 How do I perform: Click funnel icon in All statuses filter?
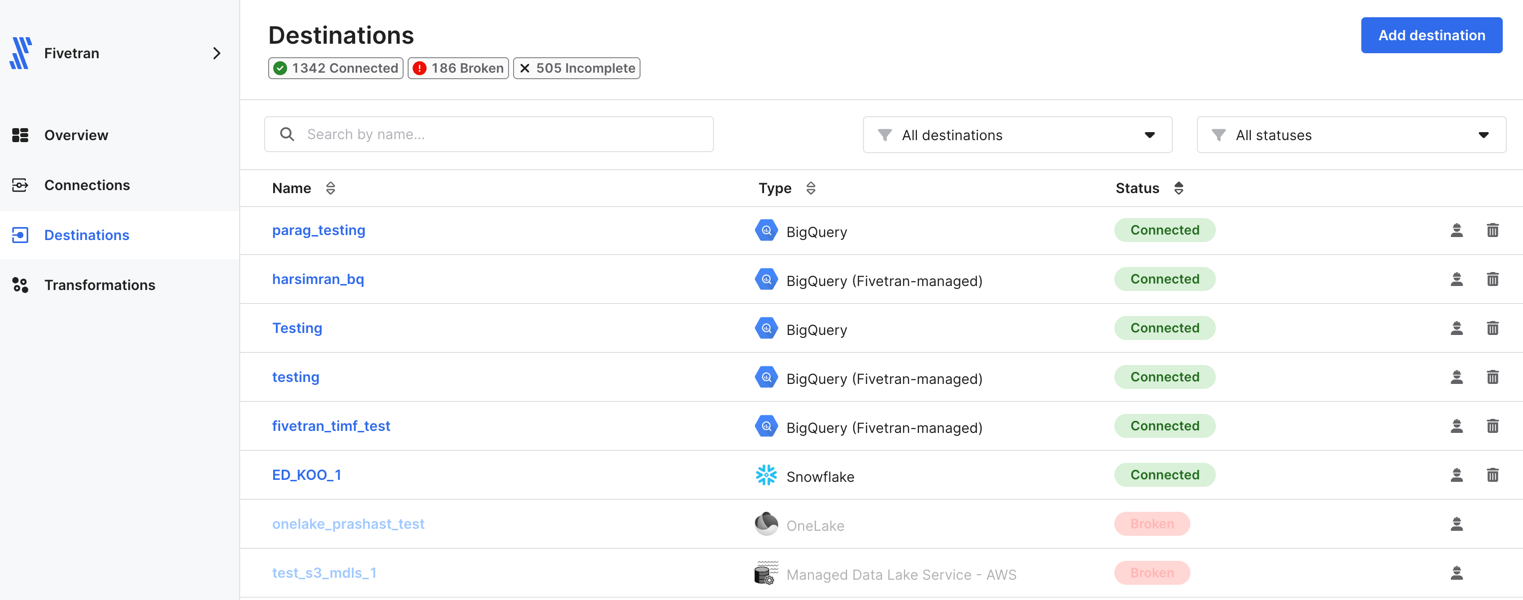click(1218, 135)
